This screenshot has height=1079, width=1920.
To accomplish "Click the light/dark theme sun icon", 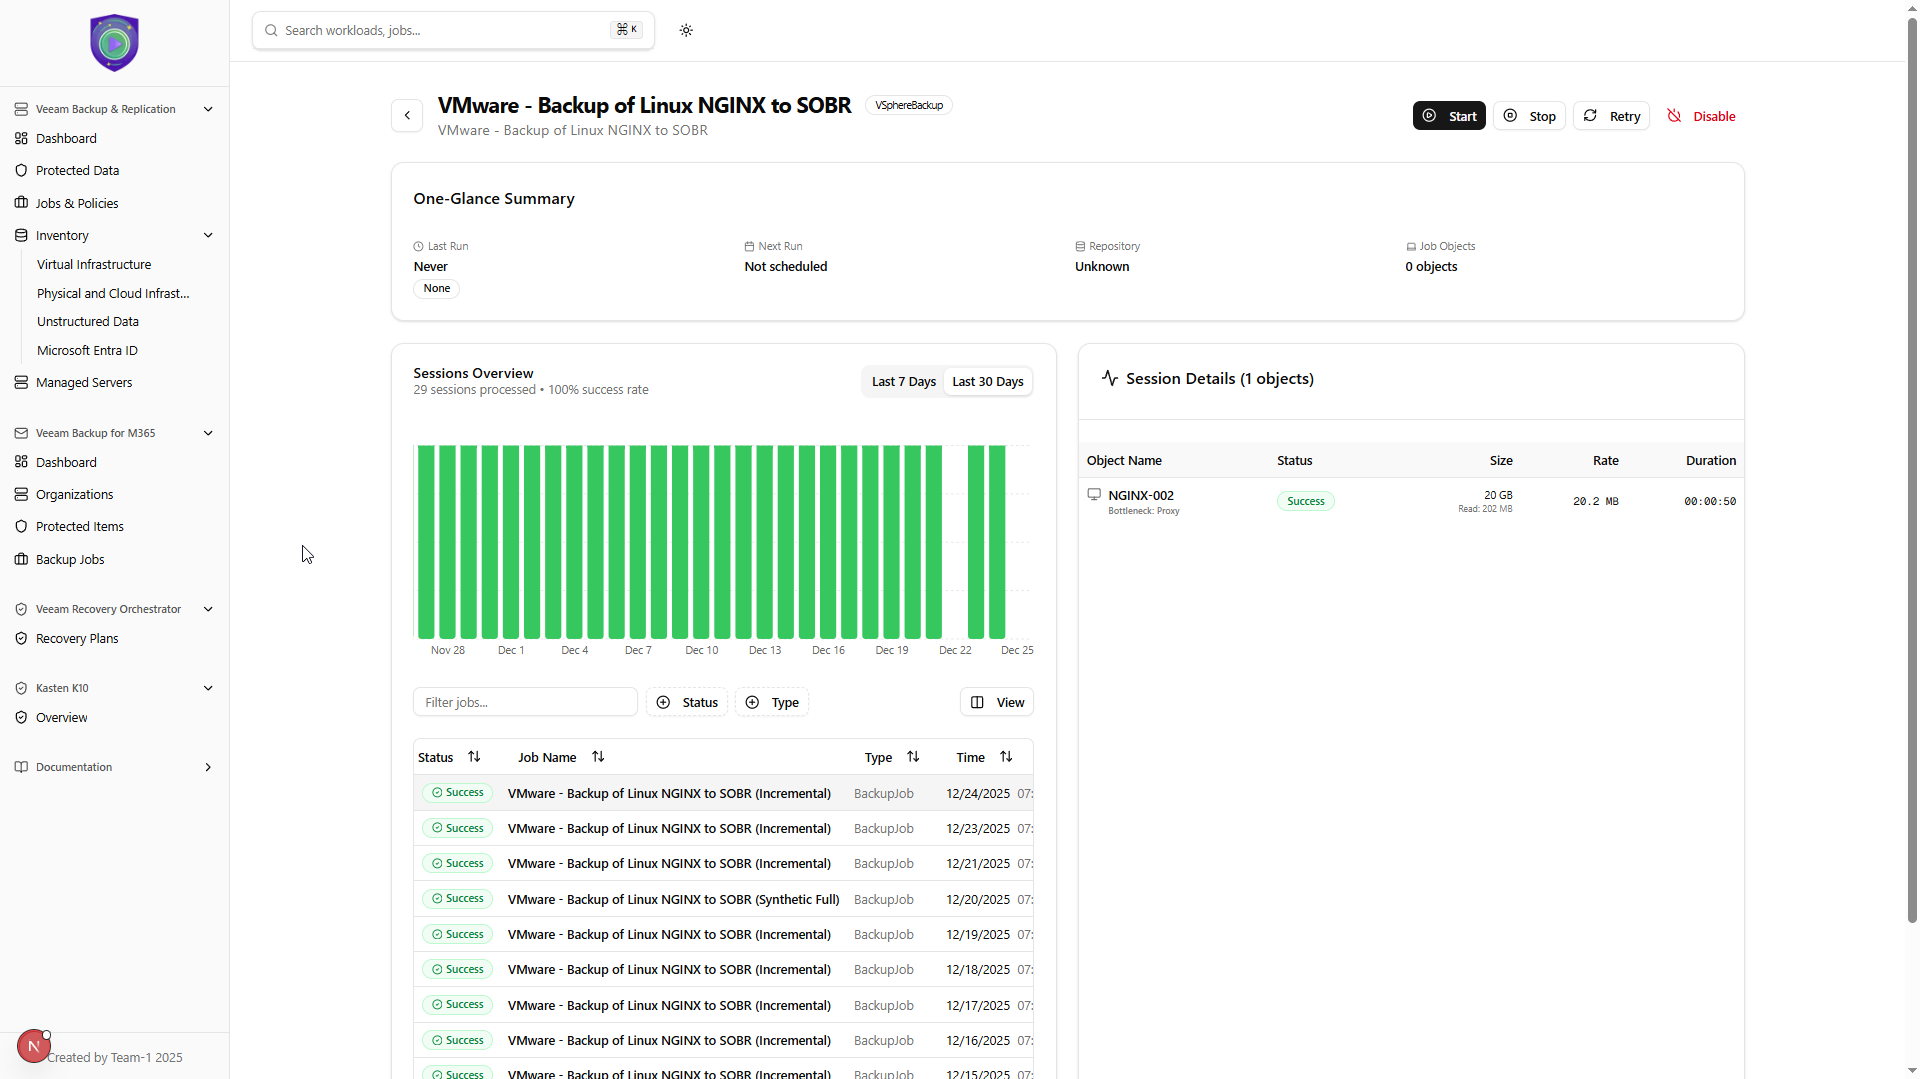I will click(x=686, y=30).
